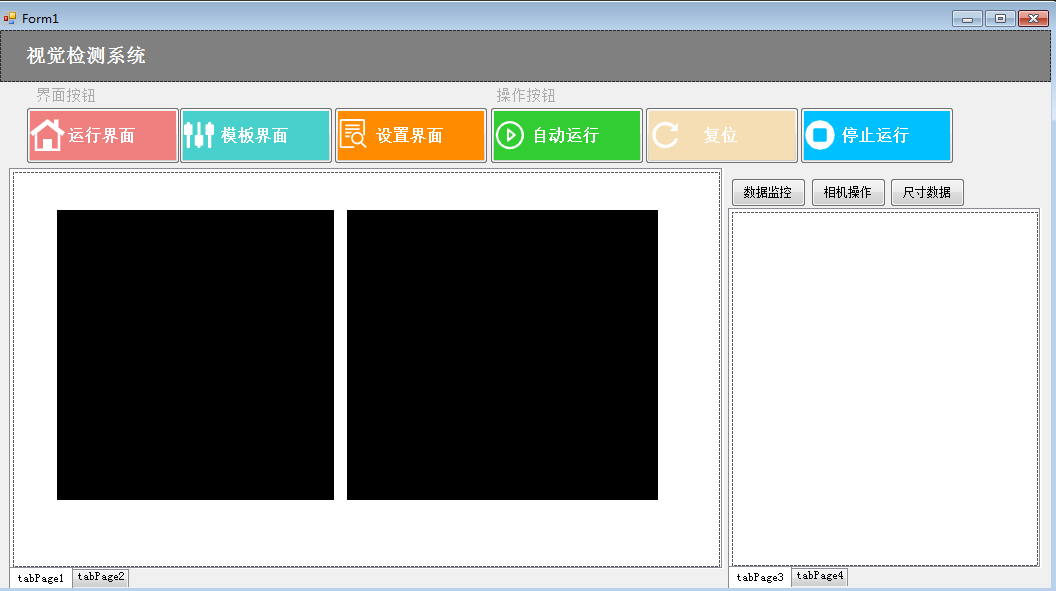The width and height of the screenshot is (1056, 591).
Task: Open the 运行界面 text label
Action: [x=102, y=135]
